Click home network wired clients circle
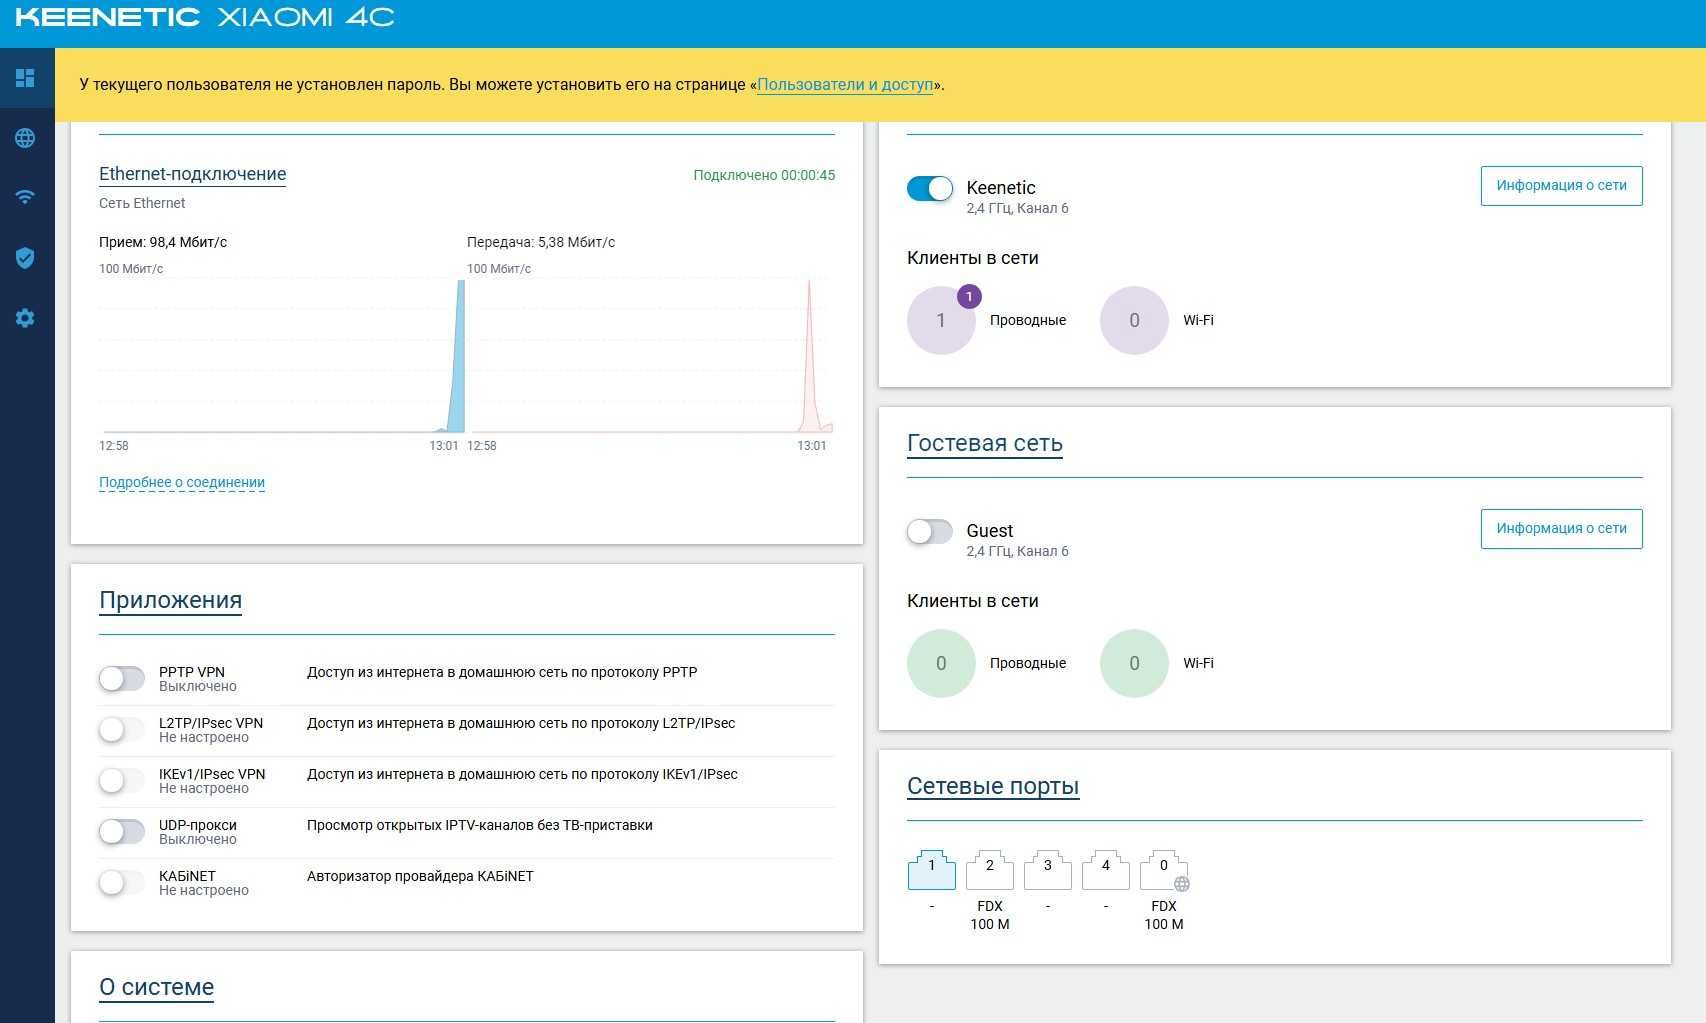This screenshot has width=1706, height=1023. click(x=941, y=320)
